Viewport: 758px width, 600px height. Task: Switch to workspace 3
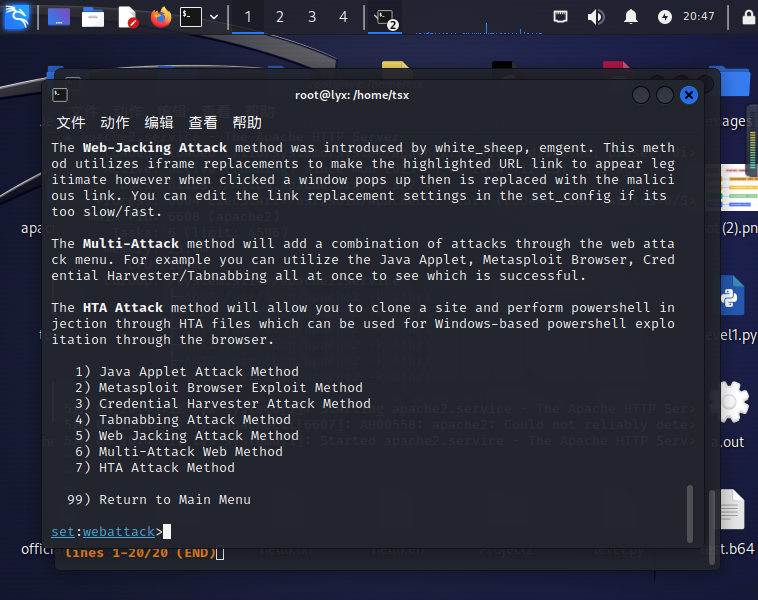[x=312, y=17]
